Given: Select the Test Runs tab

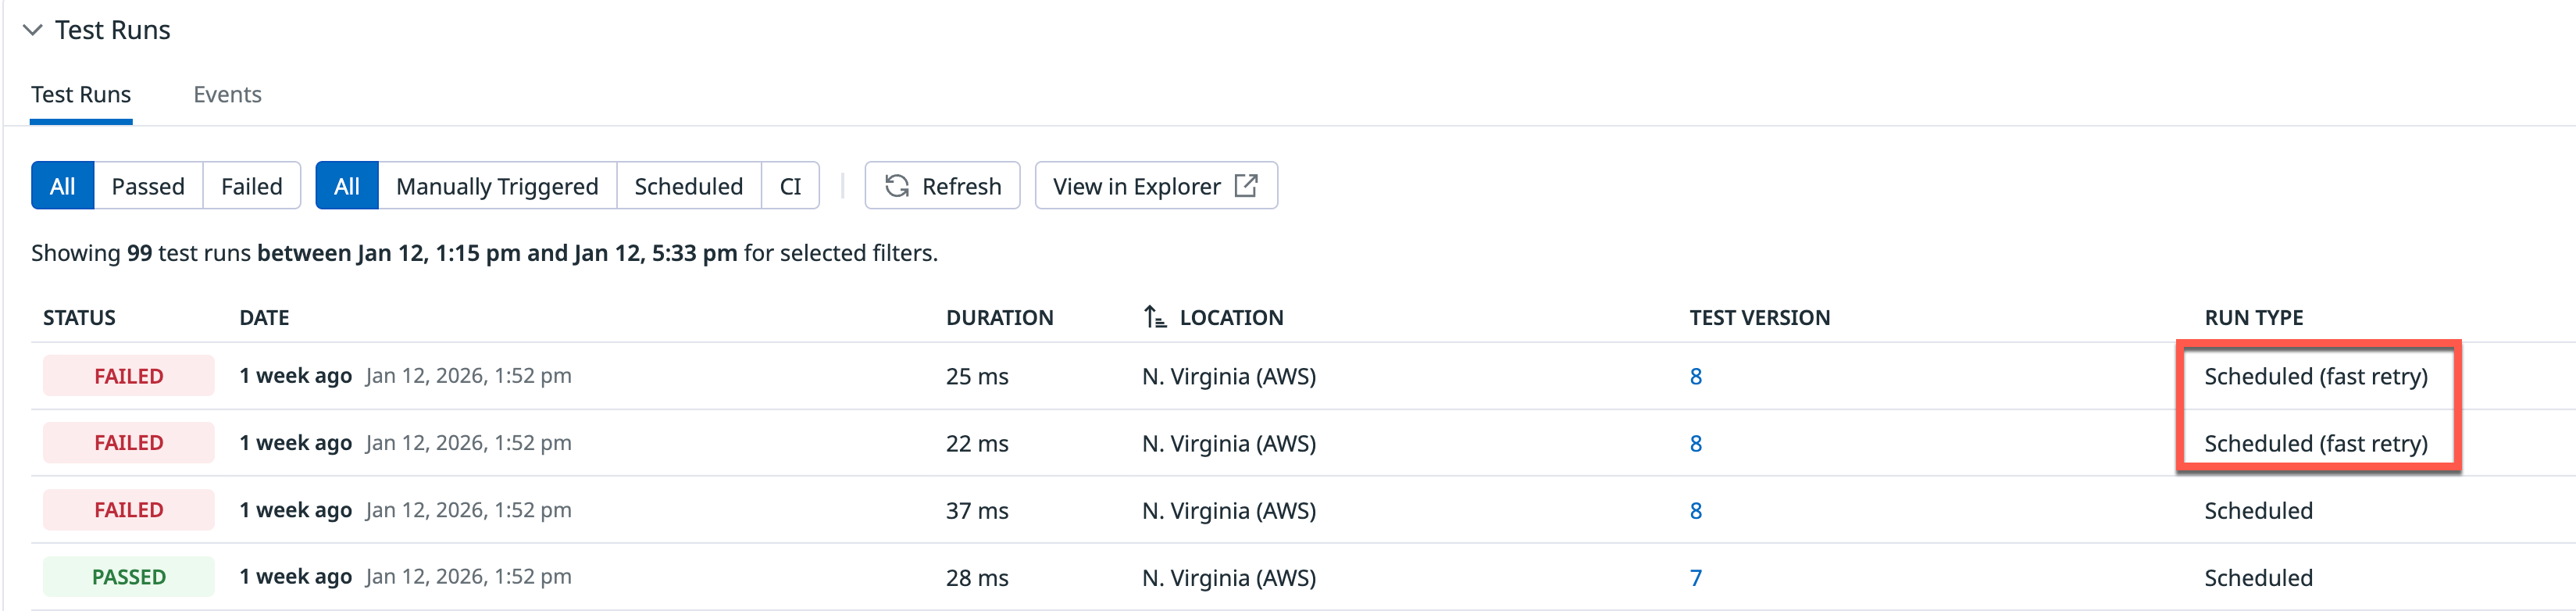Looking at the screenshot, I should point(81,95).
